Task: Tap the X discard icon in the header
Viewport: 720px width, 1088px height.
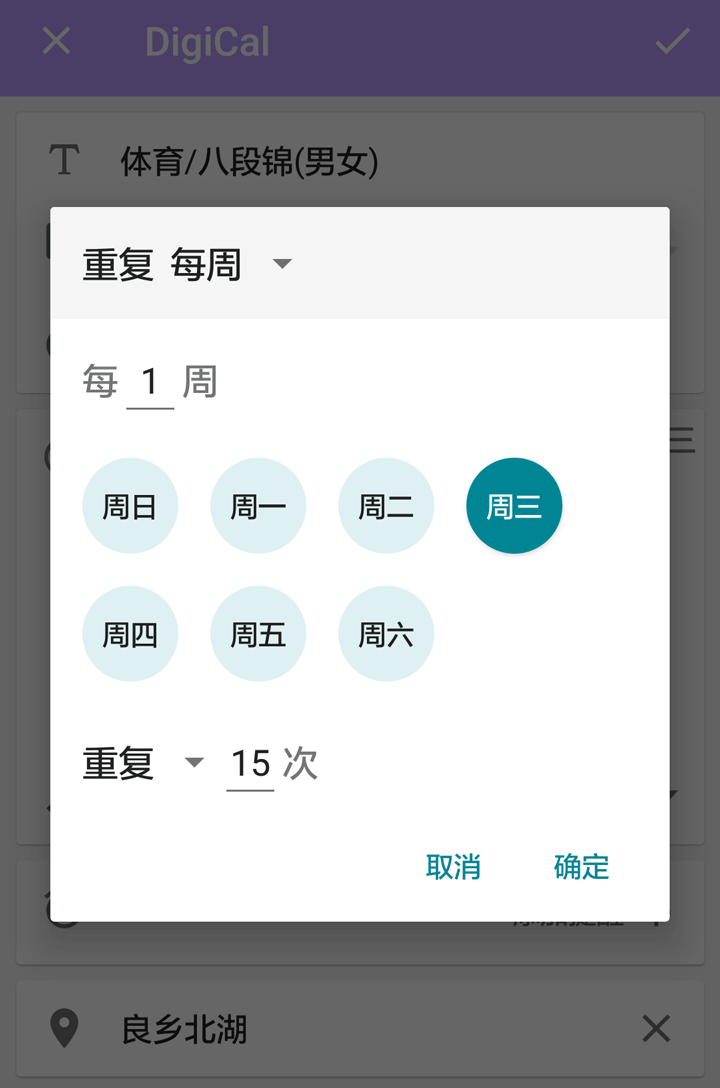Action: point(56,42)
